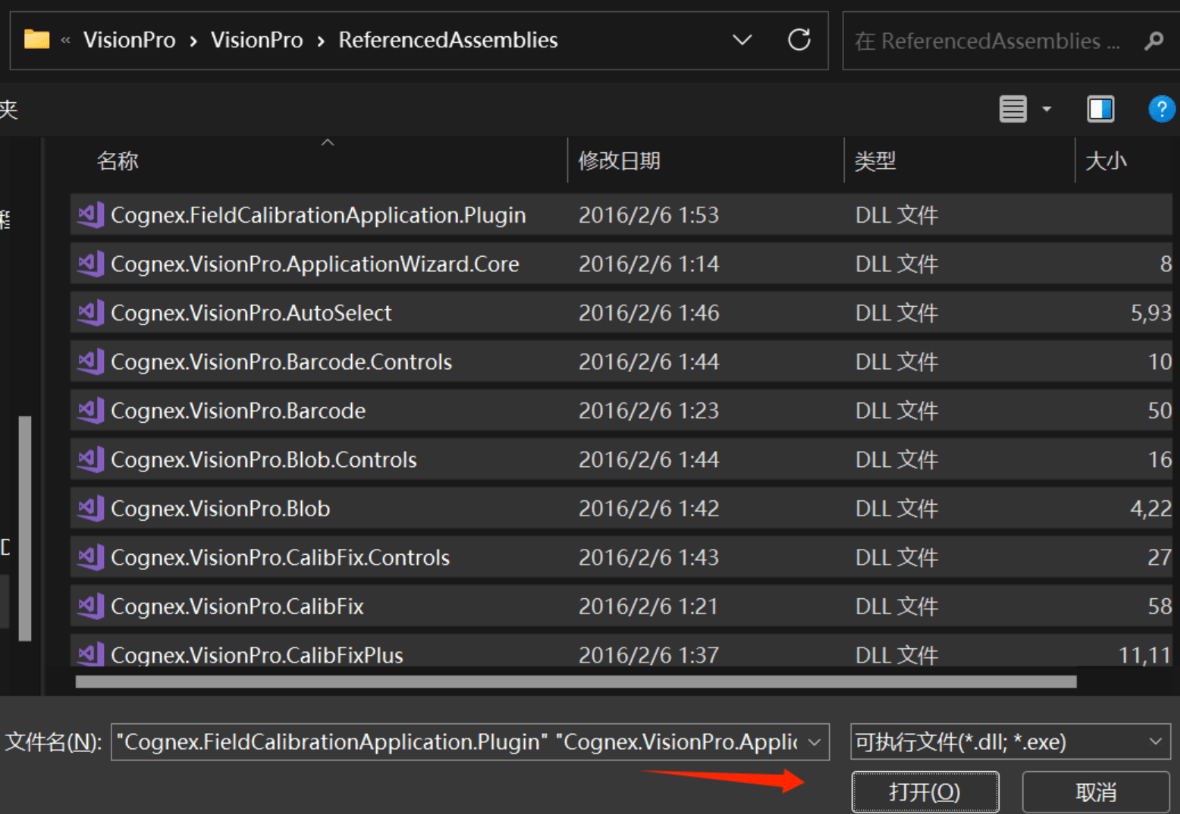Click date 2016/2/6 1:53 cell
The height and width of the screenshot is (814, 1180).
point(649,215)
